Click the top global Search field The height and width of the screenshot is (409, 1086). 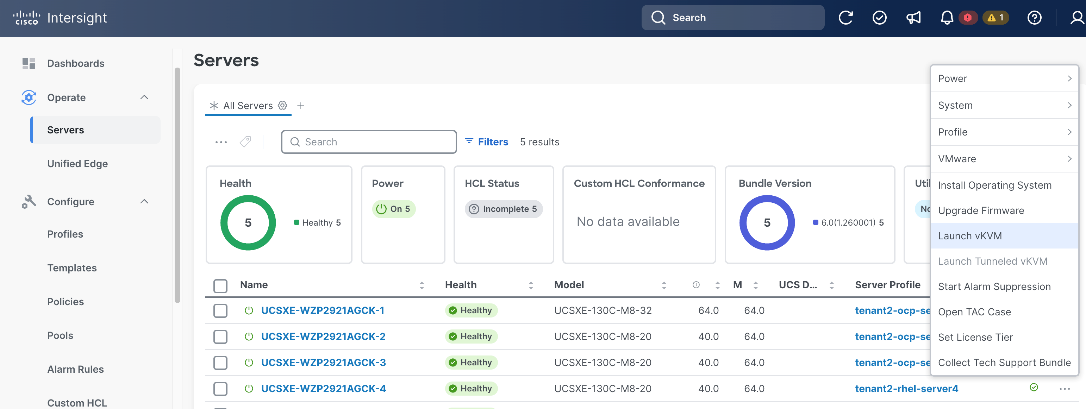(733, 18)
